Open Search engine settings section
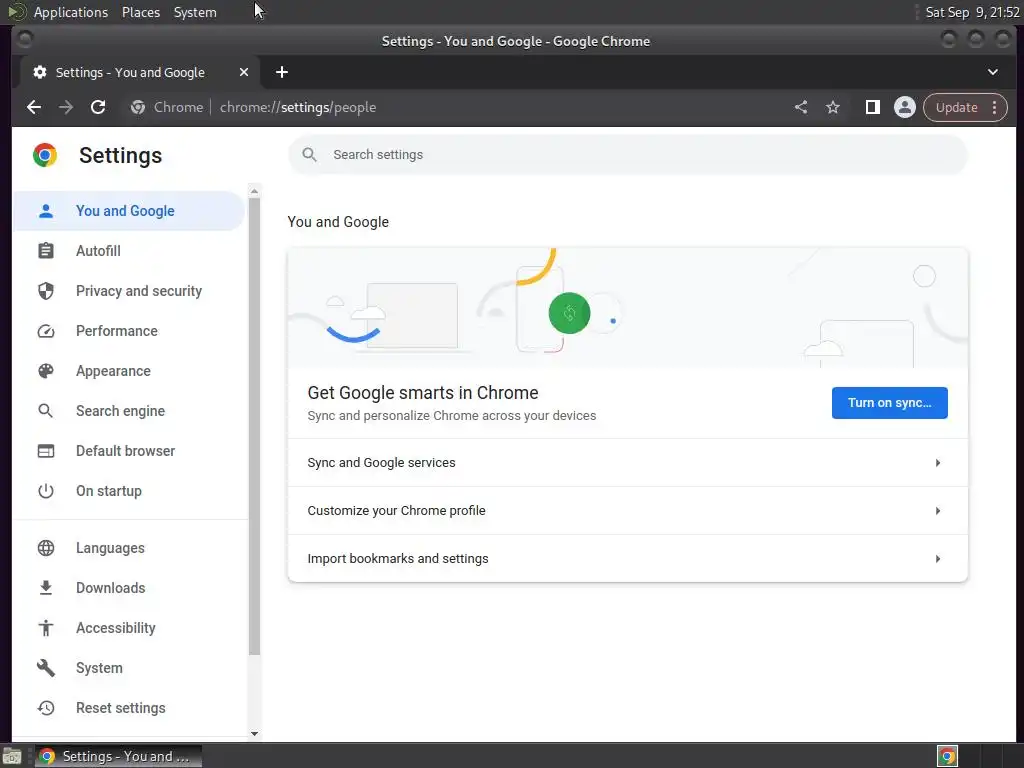Image resolution: width=1024 pixels, height=768 pixels. [129, 411]
